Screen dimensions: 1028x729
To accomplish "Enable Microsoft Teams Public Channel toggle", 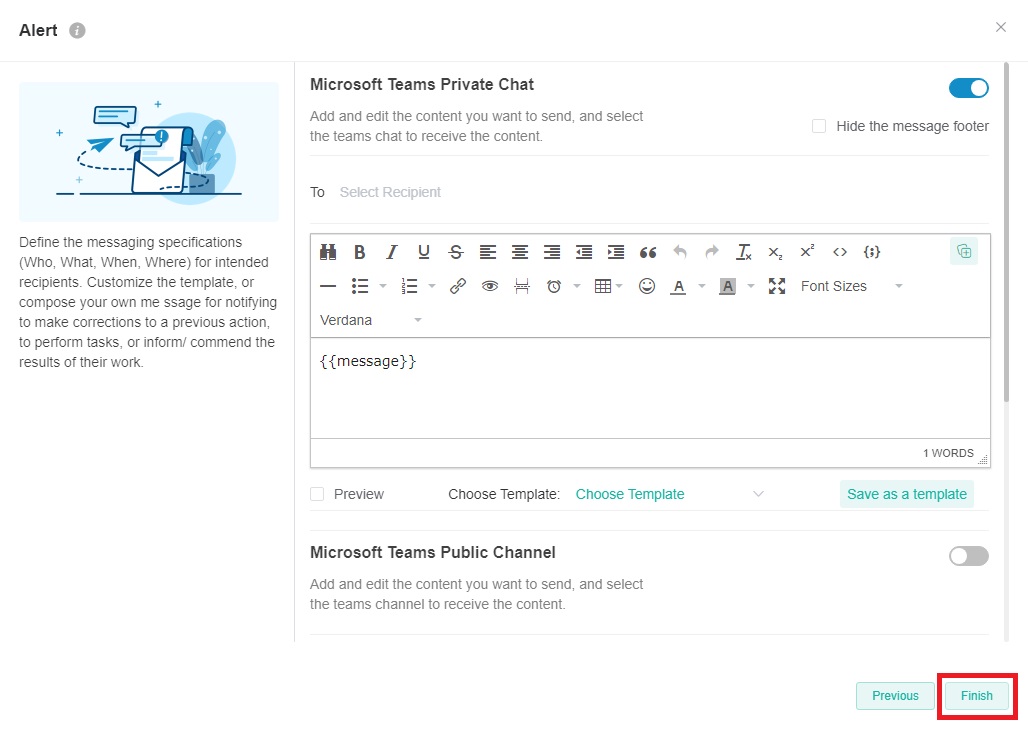I will tap(968, 556).
